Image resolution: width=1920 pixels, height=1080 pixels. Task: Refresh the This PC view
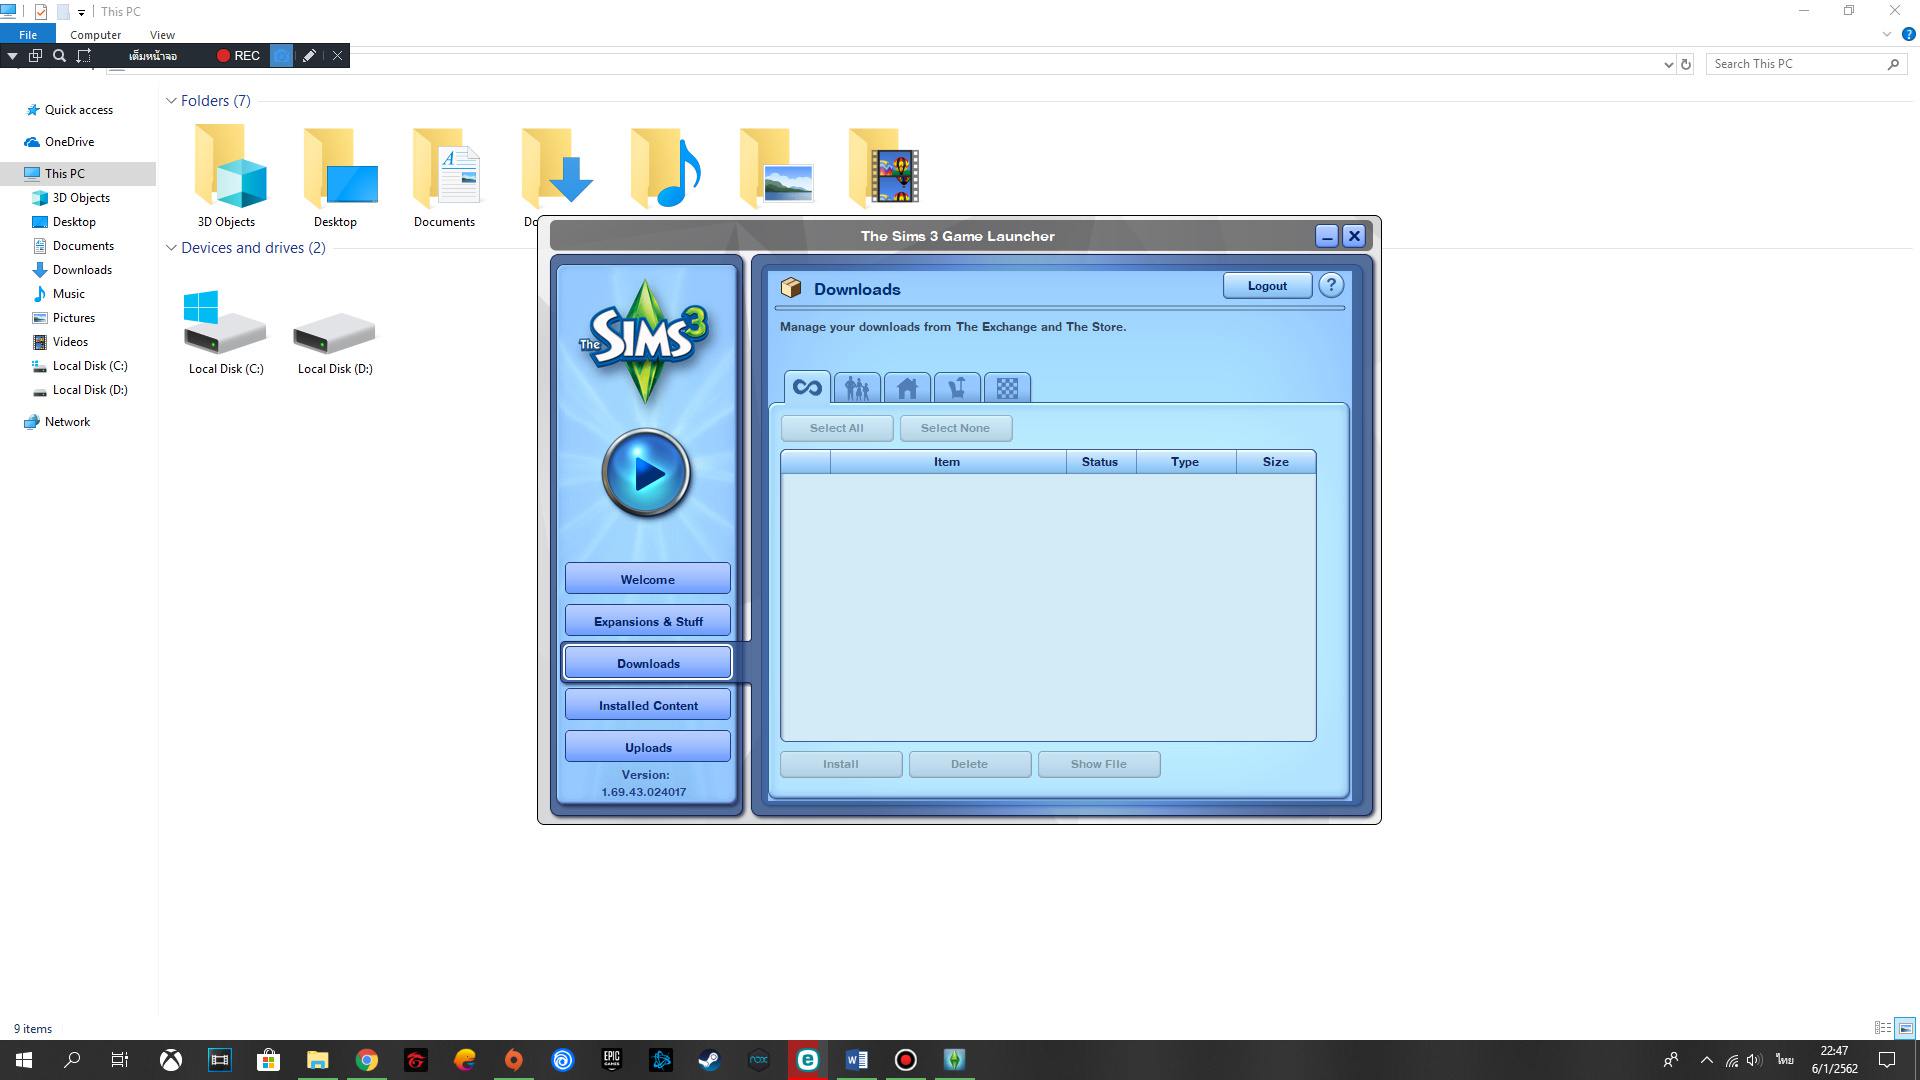click(x=1686, y=64)
